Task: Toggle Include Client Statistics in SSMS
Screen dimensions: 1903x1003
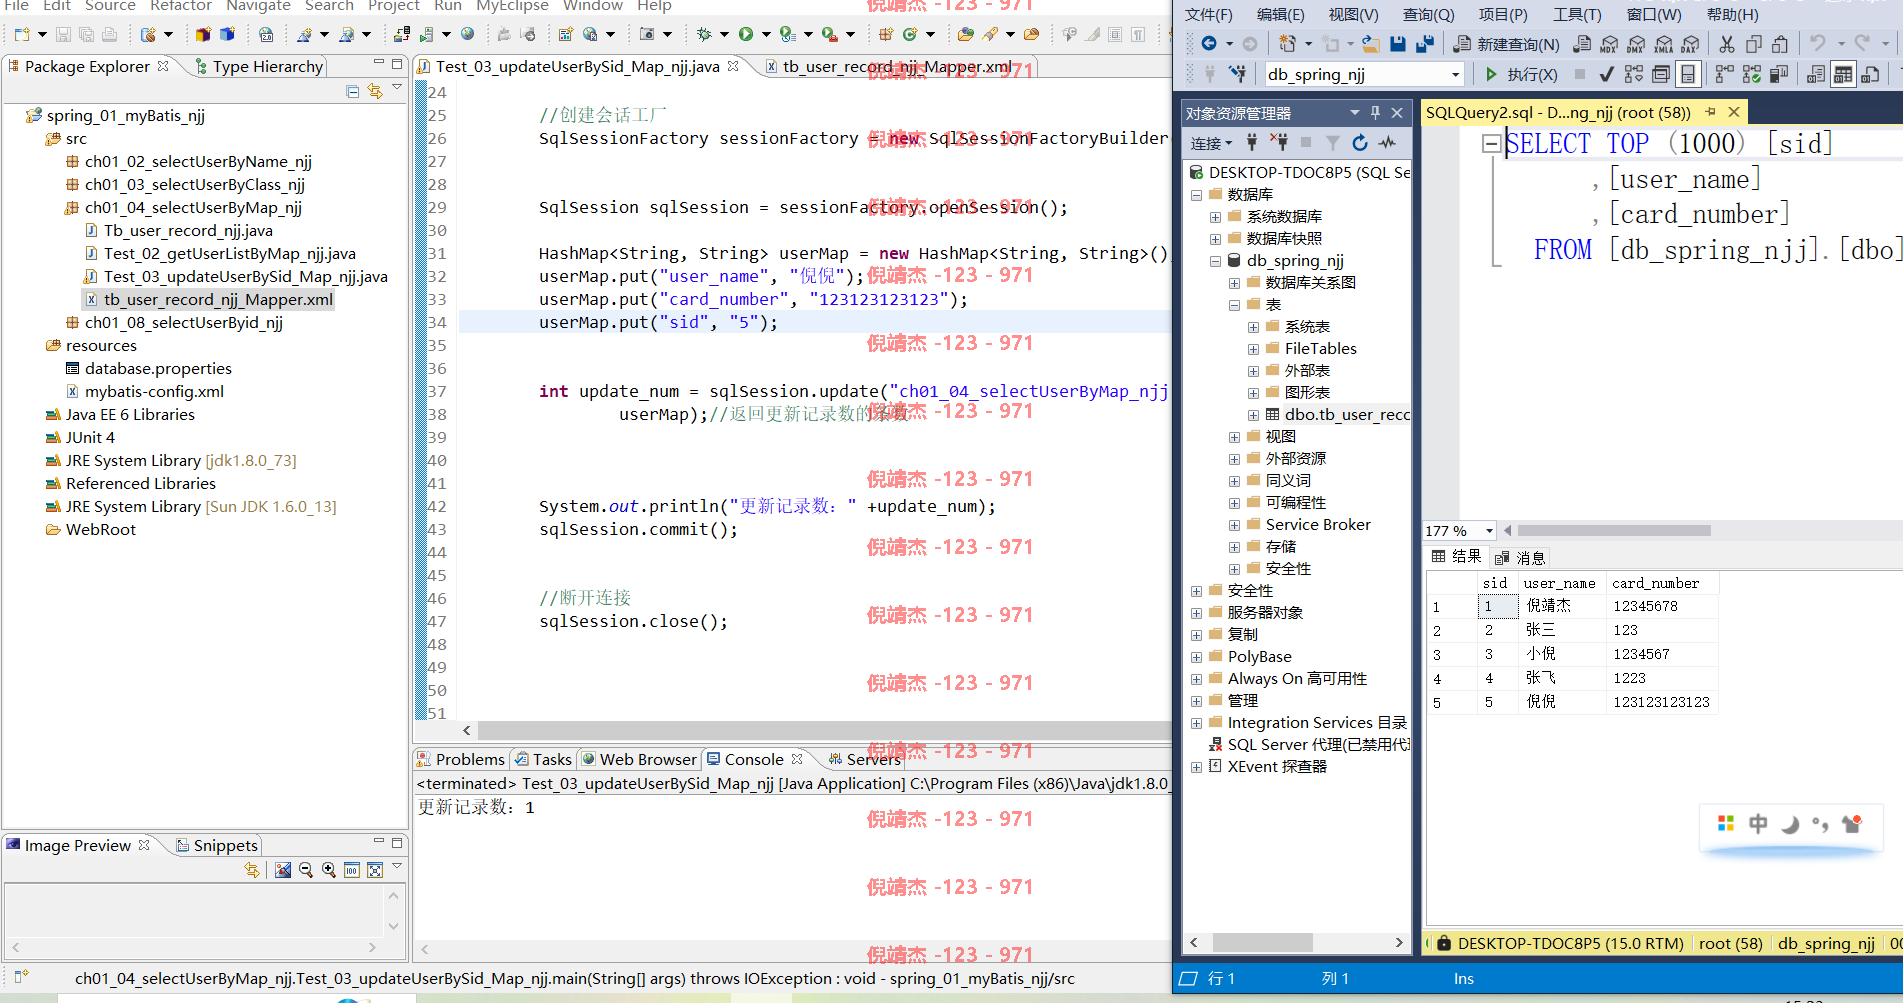Action: pyautogui.click(x=1779, y=74)
